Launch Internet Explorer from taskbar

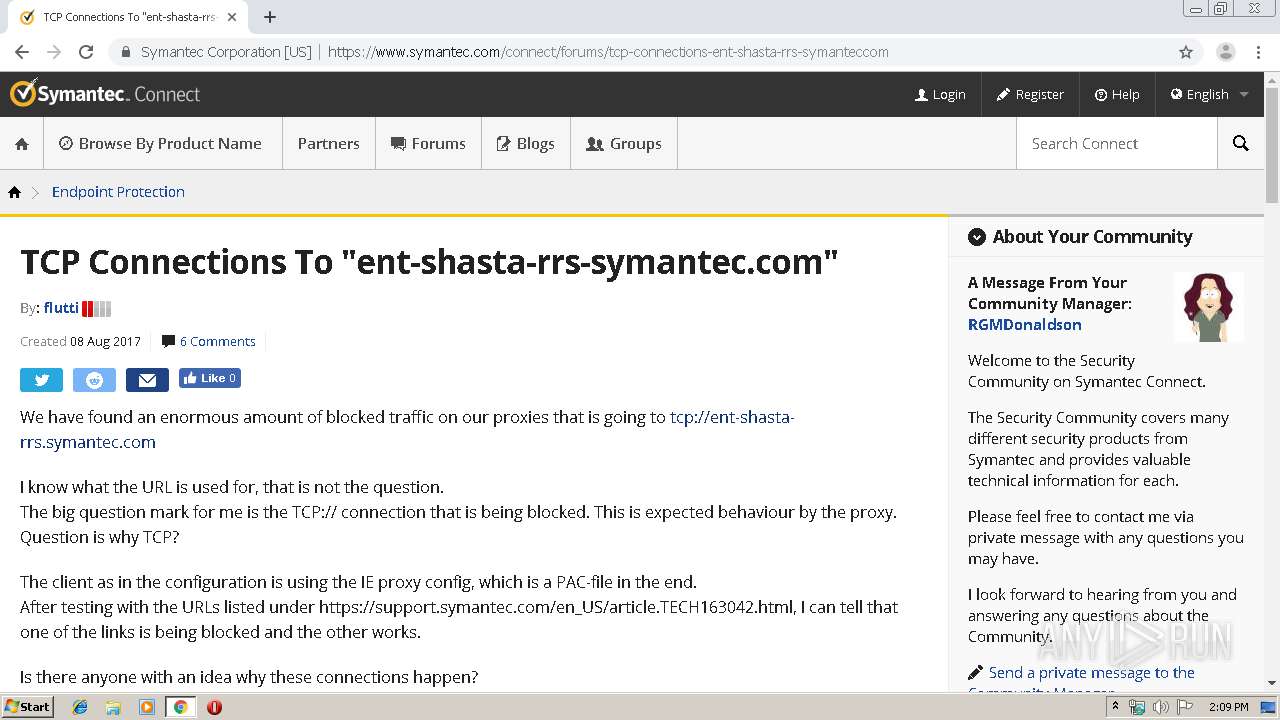[80, 707]
